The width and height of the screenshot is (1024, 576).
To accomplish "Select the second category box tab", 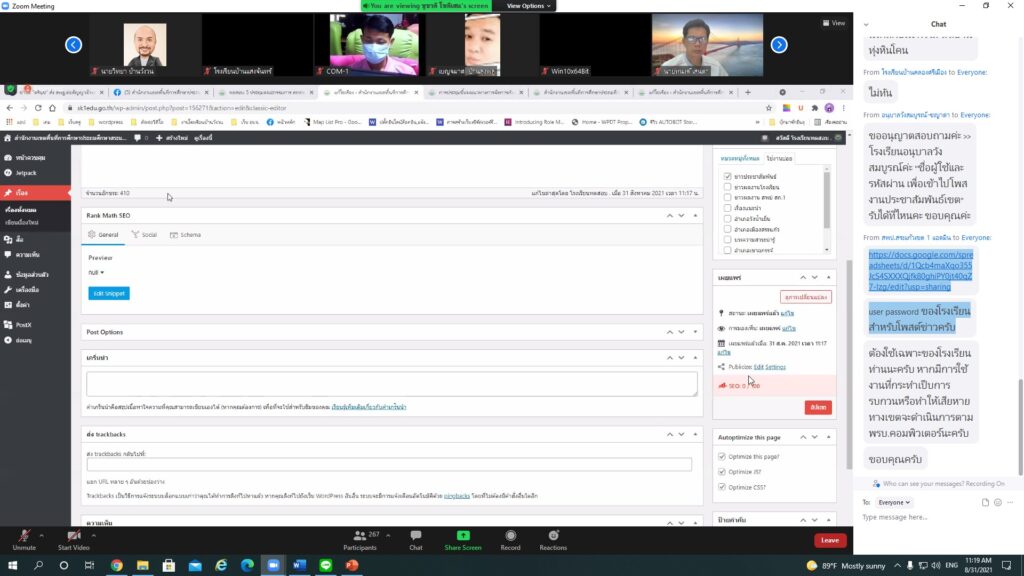I will pyautogui.click(x=779, y=159).
